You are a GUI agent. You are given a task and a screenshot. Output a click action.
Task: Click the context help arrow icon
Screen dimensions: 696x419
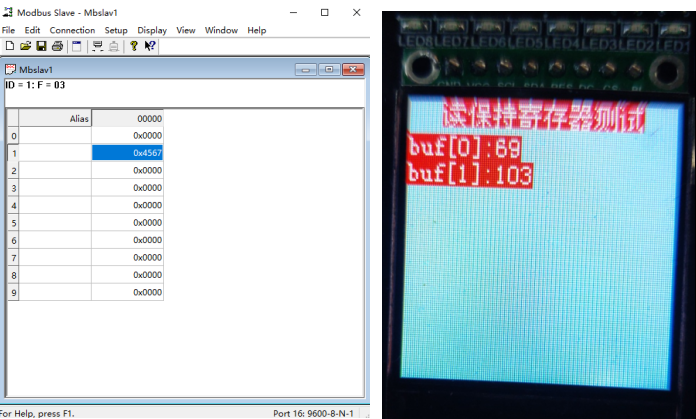[x=150, y=46]
